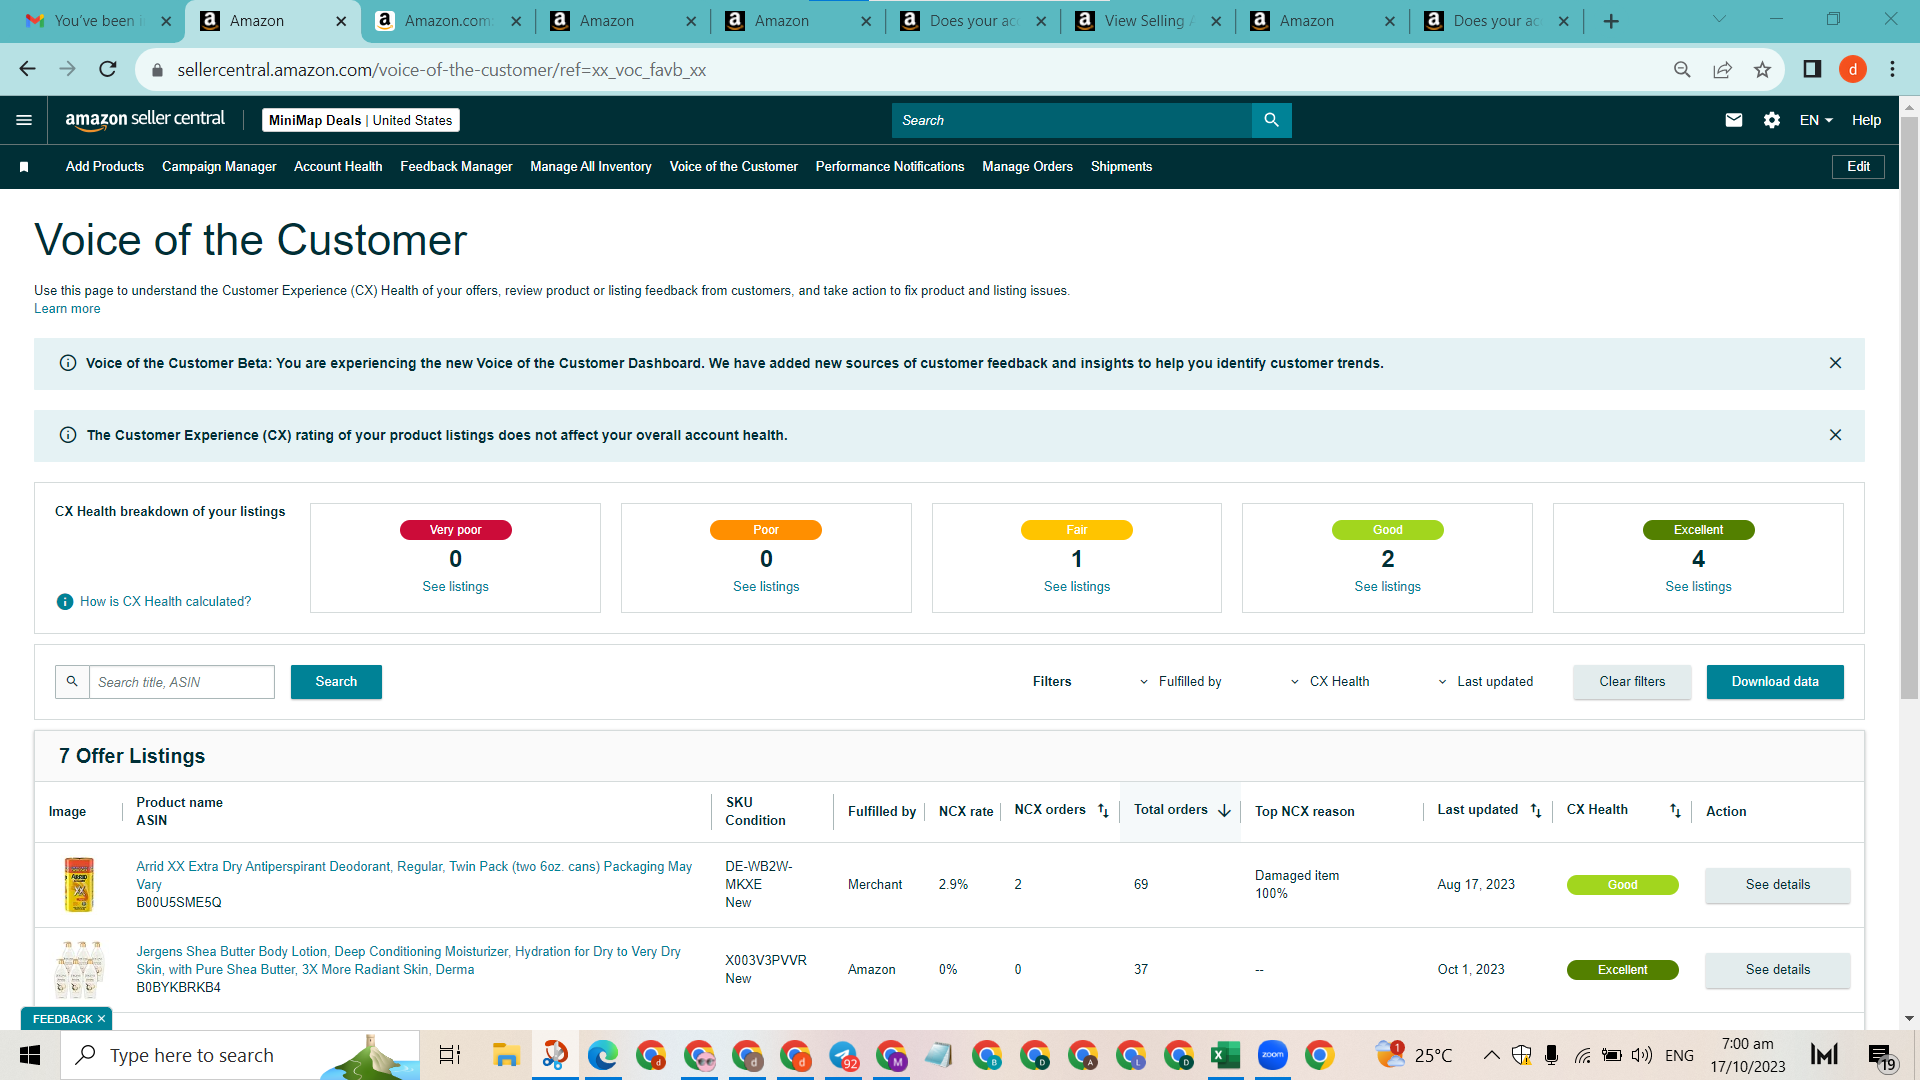Sort by NCX orders column arrows

[1103, 811]
